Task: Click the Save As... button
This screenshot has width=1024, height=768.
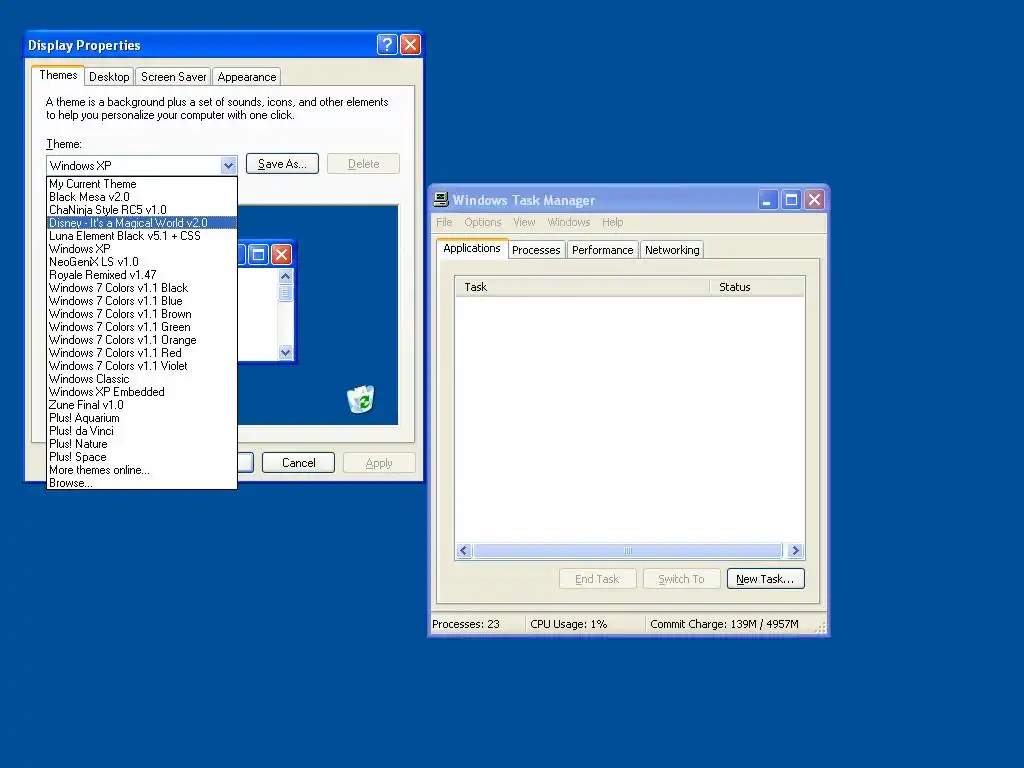Action: [x=282, y=164]
